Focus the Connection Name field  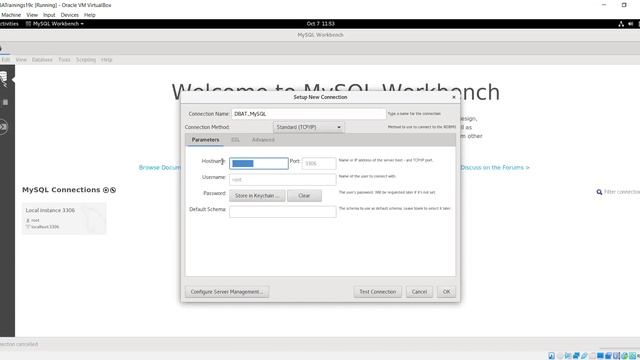click(x=309, y=114)
